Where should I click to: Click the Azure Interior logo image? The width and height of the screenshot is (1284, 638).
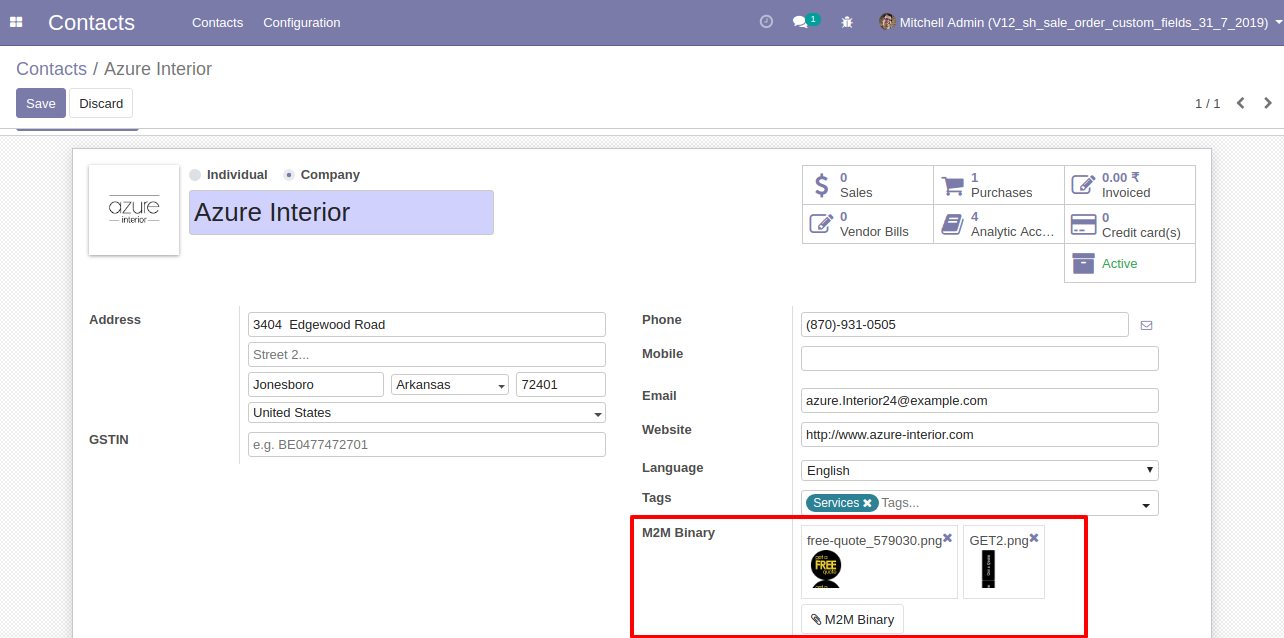pyautogui.click(x=134, y=210)
